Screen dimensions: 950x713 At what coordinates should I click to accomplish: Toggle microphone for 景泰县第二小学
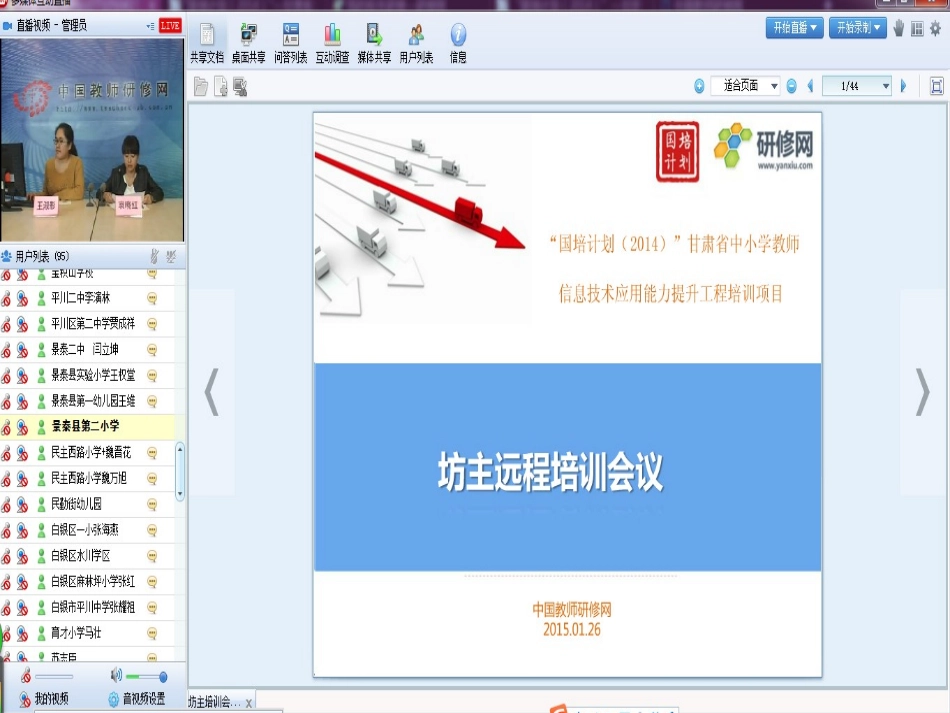[x=7, y=427]
